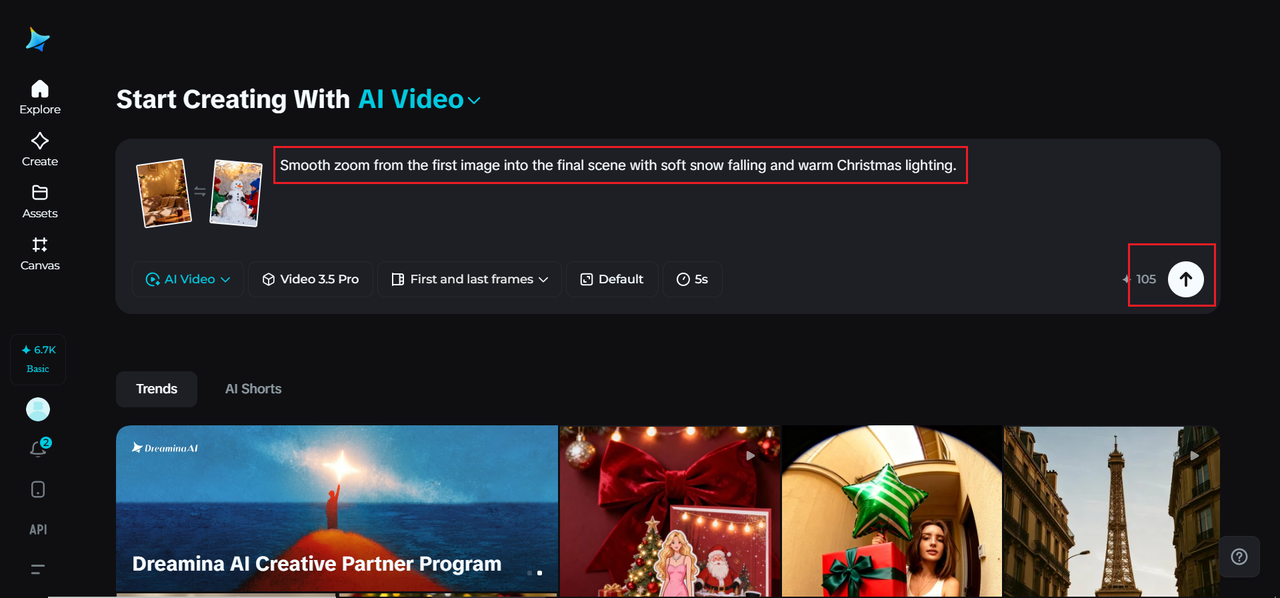1280x598 pixels.
Task: Open notifications via the bell icon
Action: pyautogui.click(x=37, y=448)
